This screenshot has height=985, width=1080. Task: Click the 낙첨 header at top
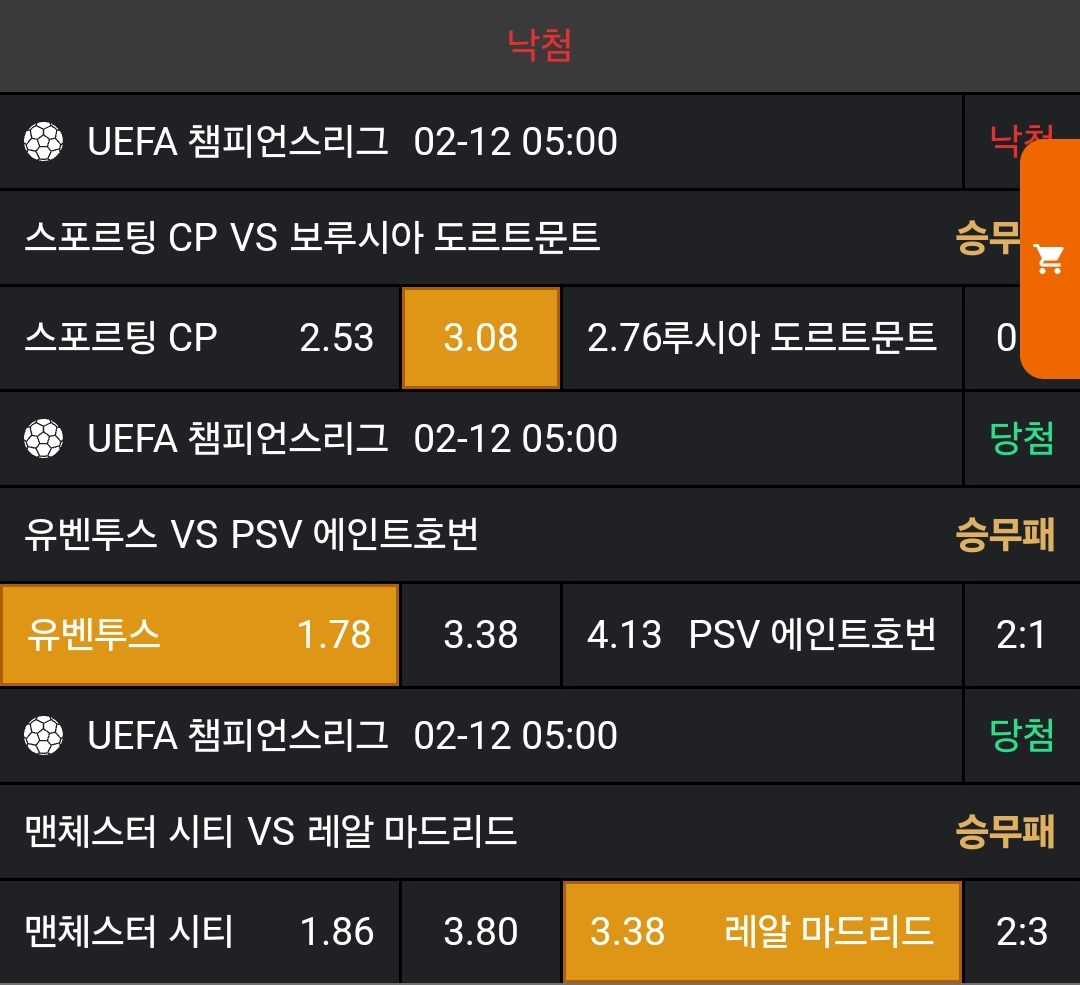click(539, 45)
